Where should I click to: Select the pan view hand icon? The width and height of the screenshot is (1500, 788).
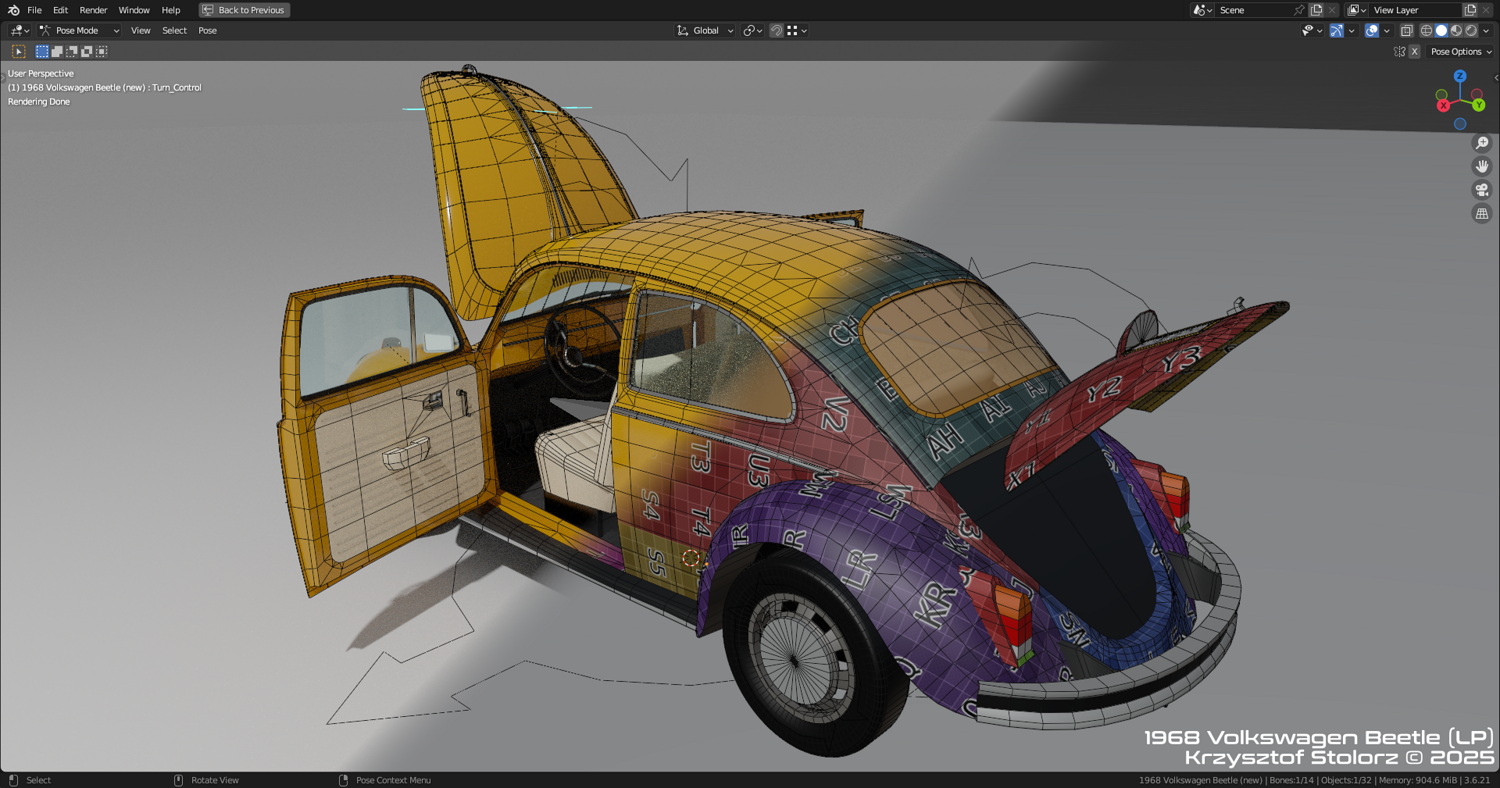1482,166
